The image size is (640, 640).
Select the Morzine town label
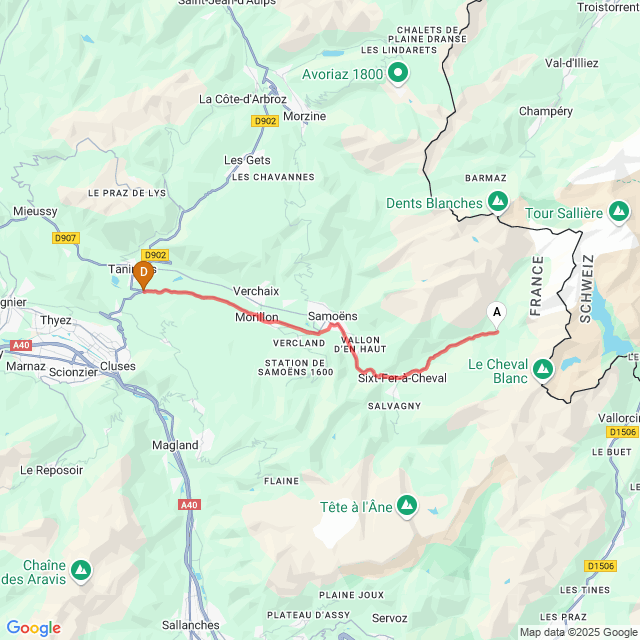coord(304,116)
